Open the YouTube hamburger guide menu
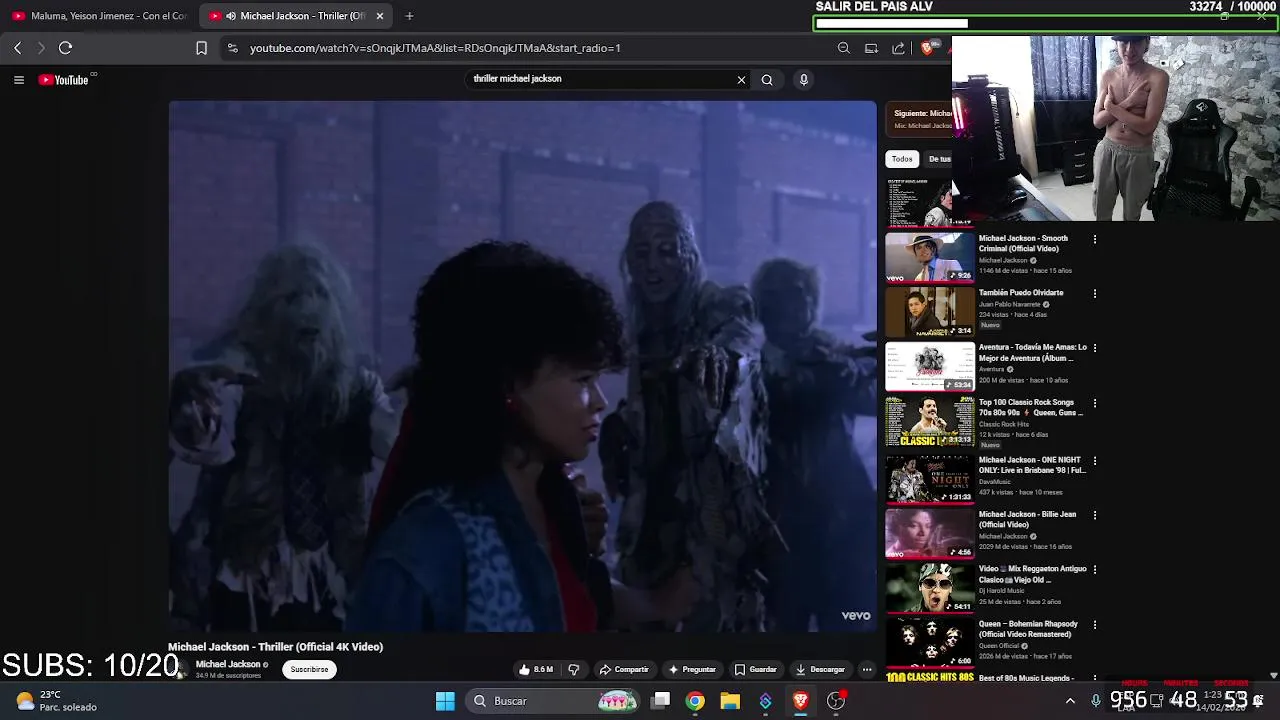 [18, 80]
